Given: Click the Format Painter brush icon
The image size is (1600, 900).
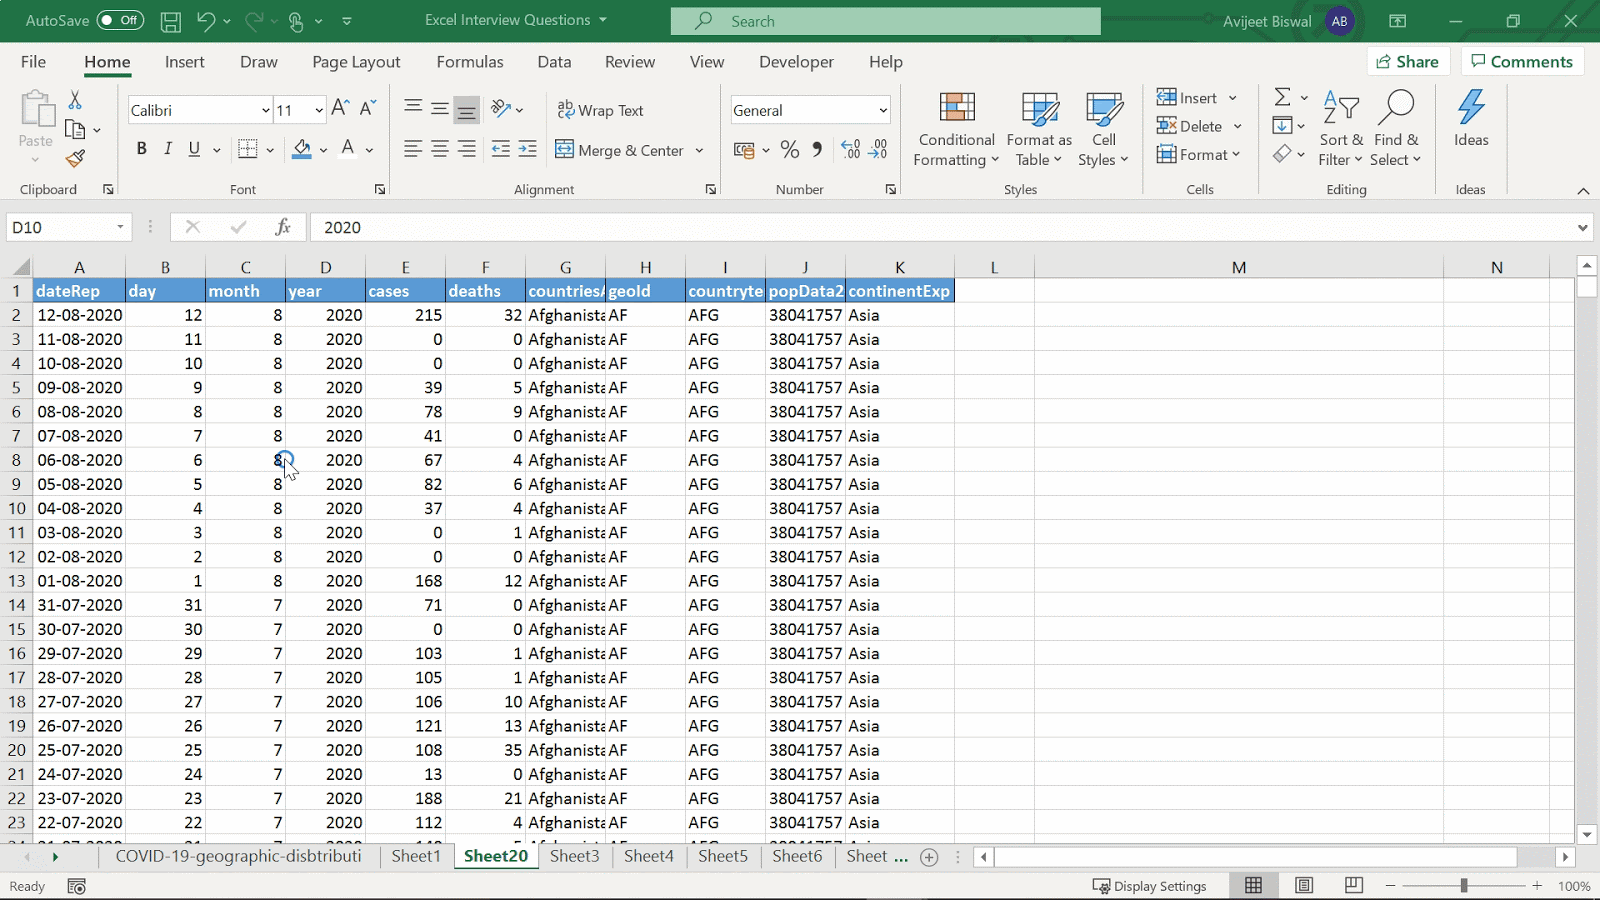Looking at the screenshot, I should [x=75, y=159].
